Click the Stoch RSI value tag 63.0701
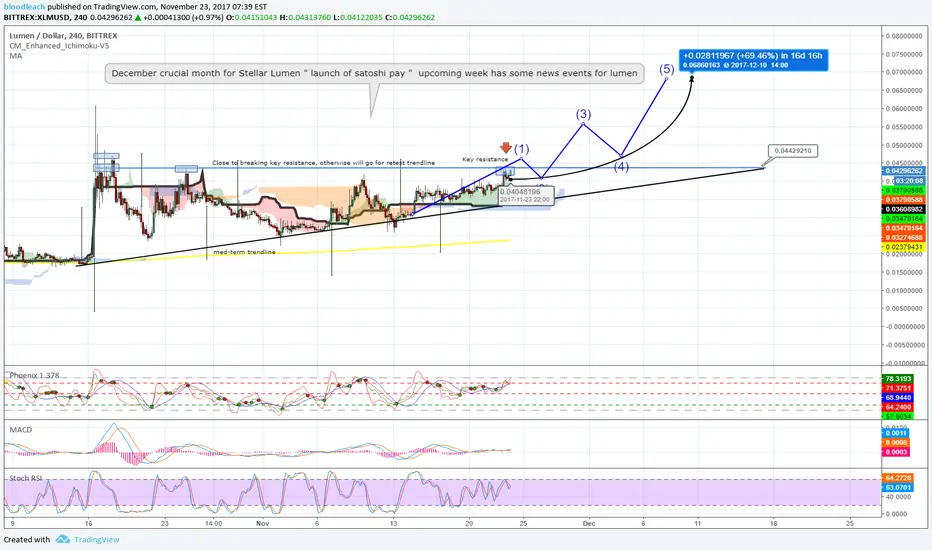Screen dimensions: 932x550 click(x=898, y=487)
